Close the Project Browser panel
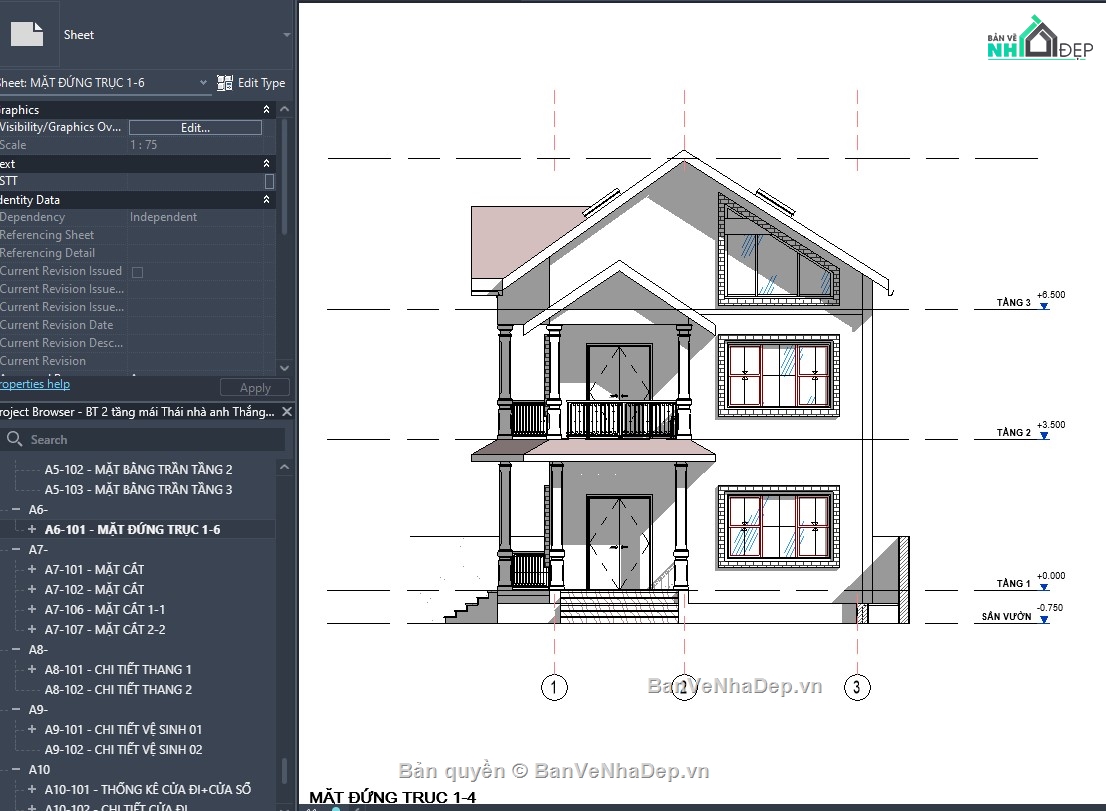 click(287, 411)
